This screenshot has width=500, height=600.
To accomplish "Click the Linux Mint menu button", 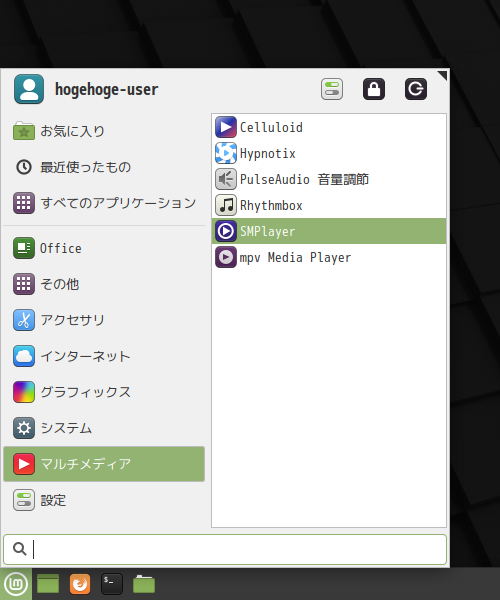I will 16,584.
